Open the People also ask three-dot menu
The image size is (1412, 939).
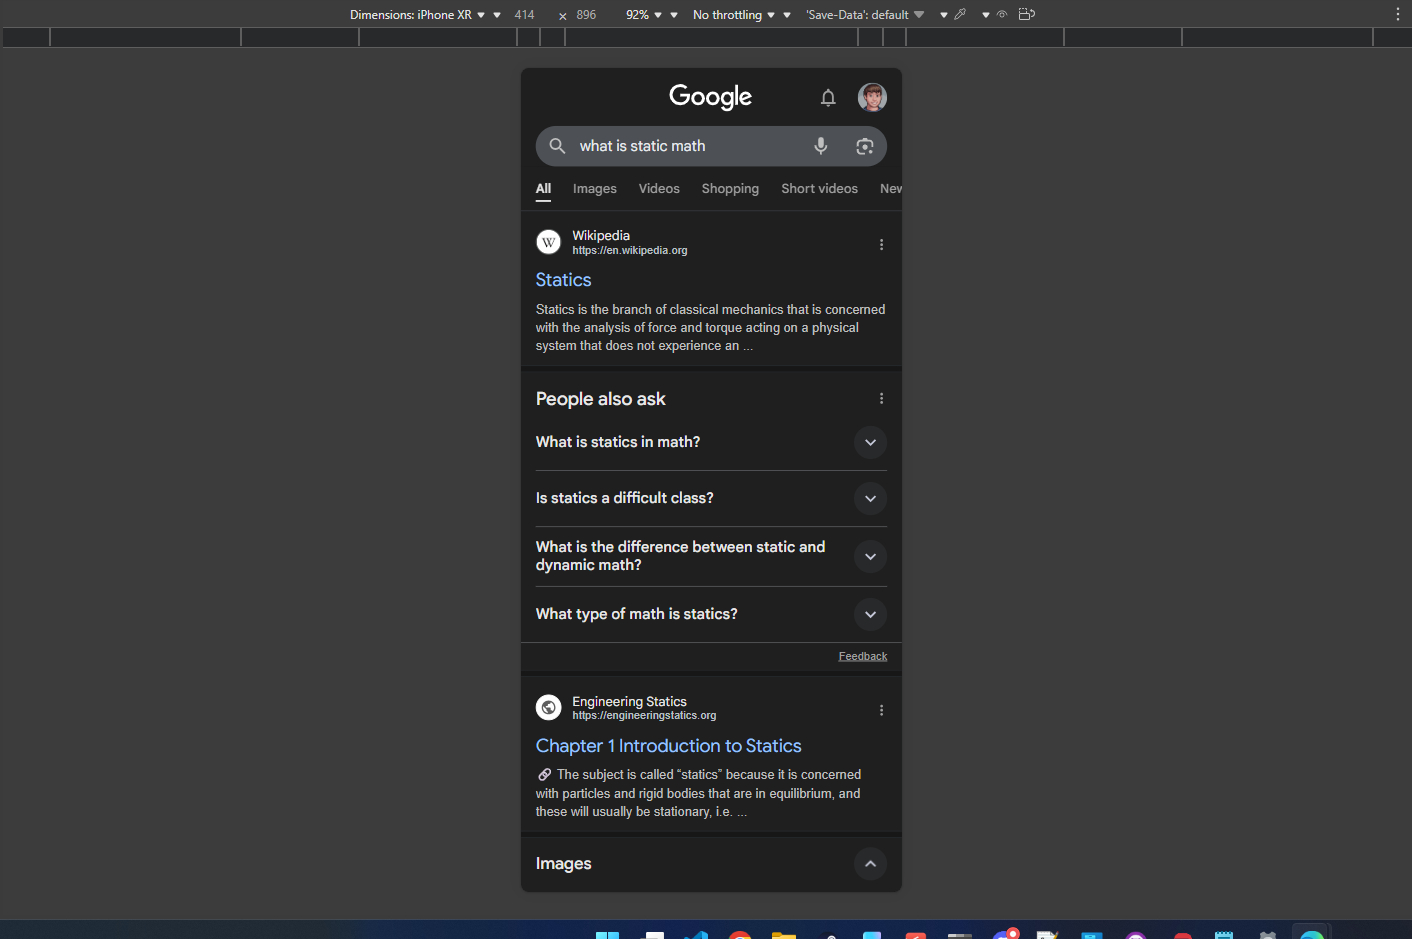[881, 398]
